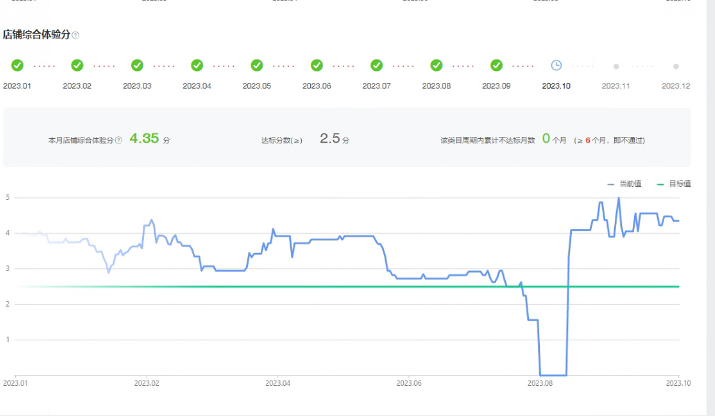The image size is (715, 416).
Task: Click the green 4.35 score value
Action: [144, 139]
